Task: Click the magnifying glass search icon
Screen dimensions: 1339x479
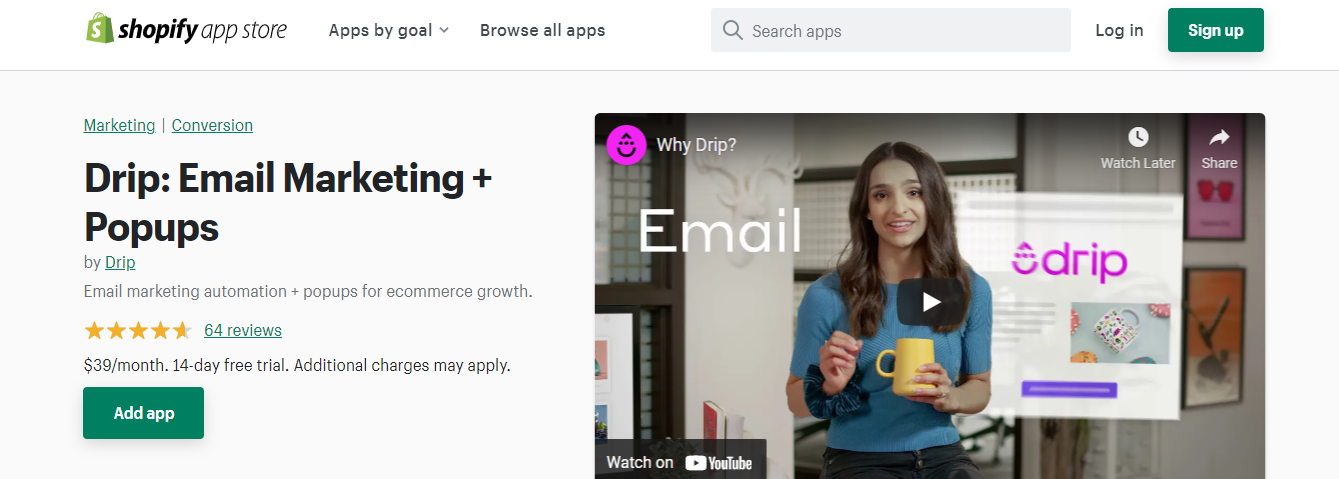Action: pos(733,31)
